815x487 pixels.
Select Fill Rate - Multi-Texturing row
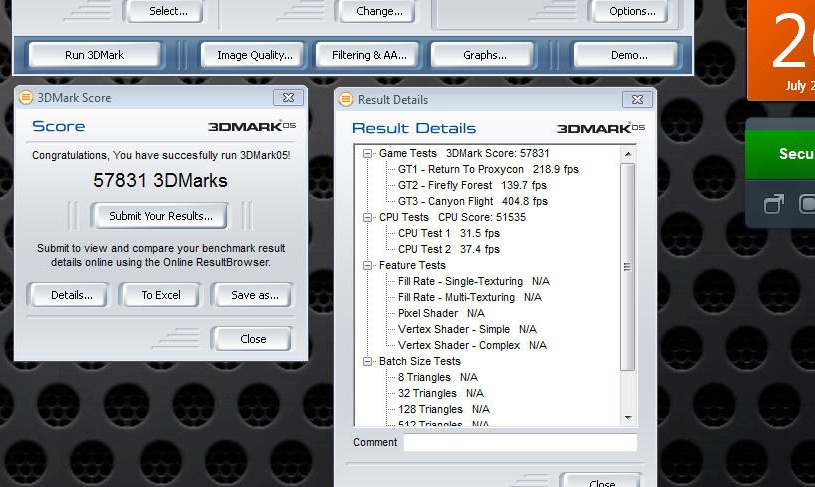tap(469, 297)
